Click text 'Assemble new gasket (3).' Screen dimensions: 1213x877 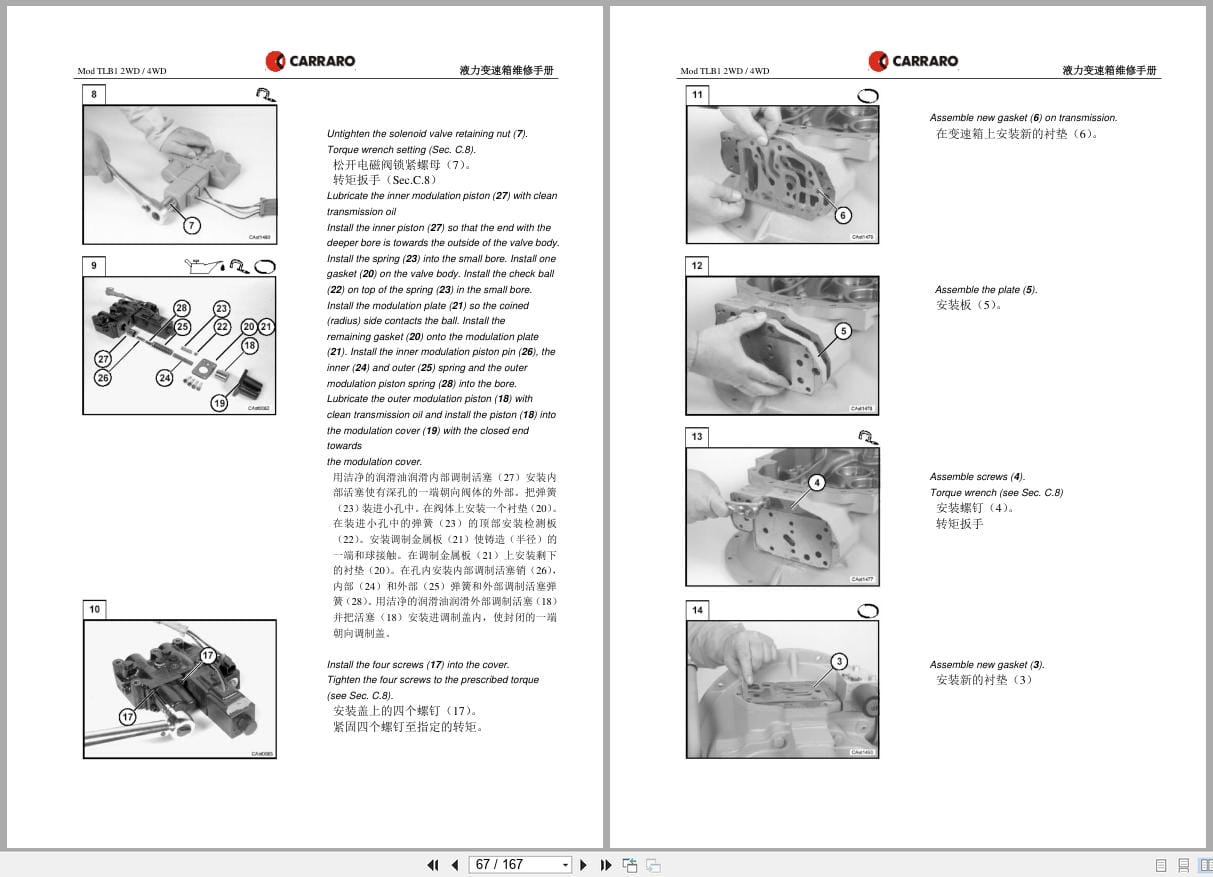pyautogui.click(x=987, y=664)
